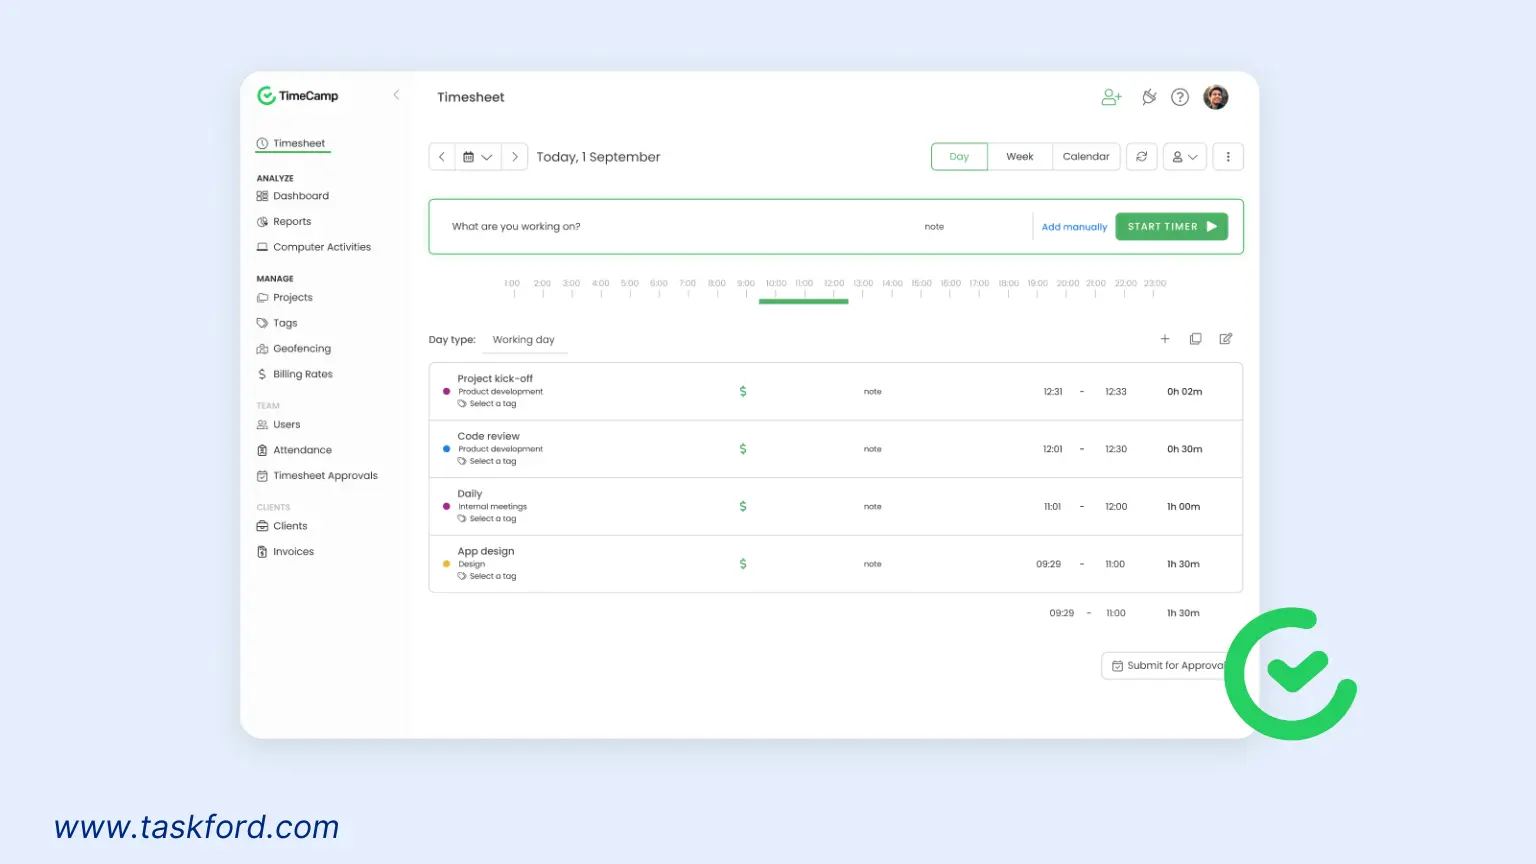Click the 12:30 end time of Code review
This screenshot has height=864, width=1536.
pos(1116,449)
